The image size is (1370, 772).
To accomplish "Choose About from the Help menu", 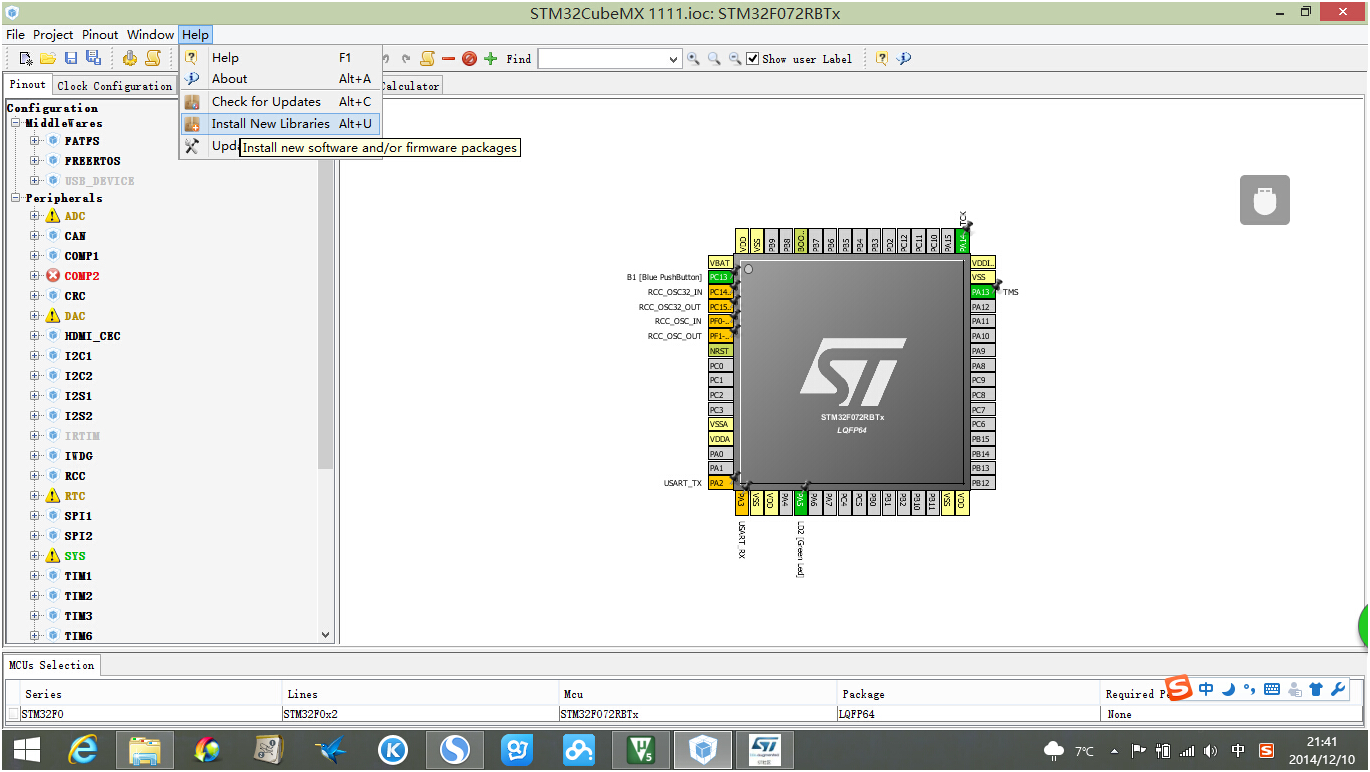I will coord(280,79).
